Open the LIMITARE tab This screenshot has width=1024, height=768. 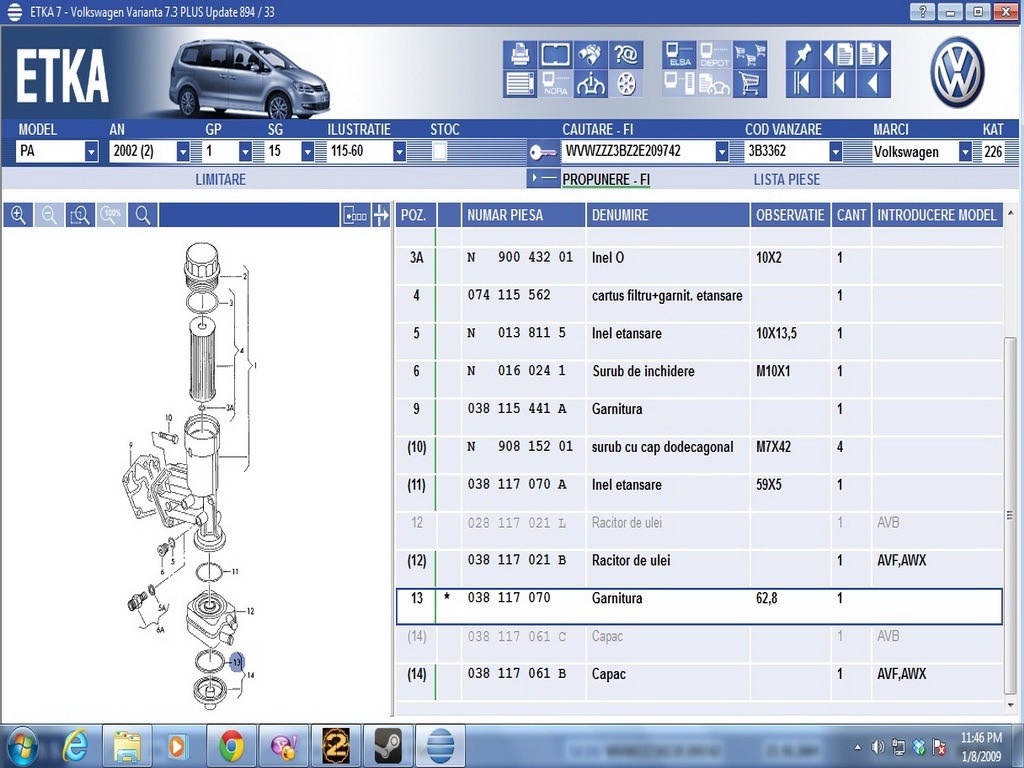point(221,179)
